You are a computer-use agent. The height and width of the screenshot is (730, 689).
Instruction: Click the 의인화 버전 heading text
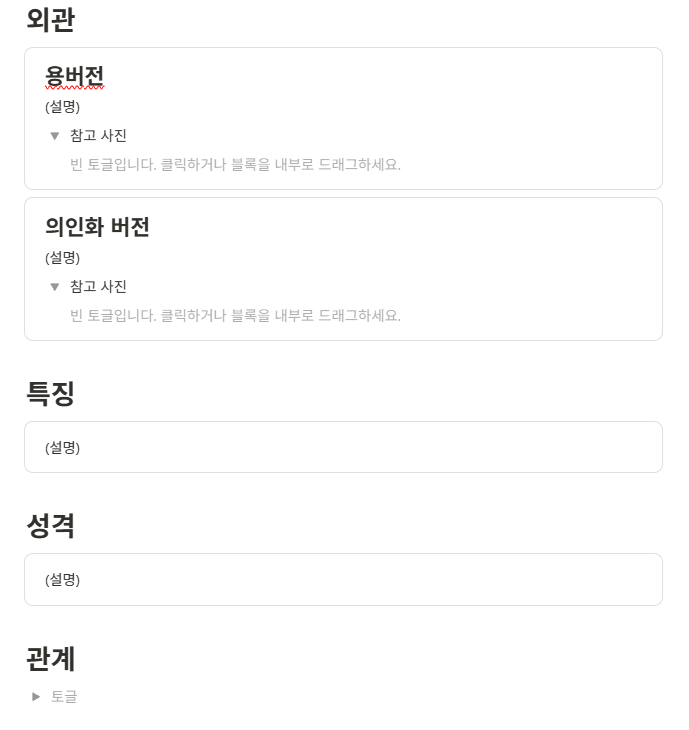coord(97,227)
